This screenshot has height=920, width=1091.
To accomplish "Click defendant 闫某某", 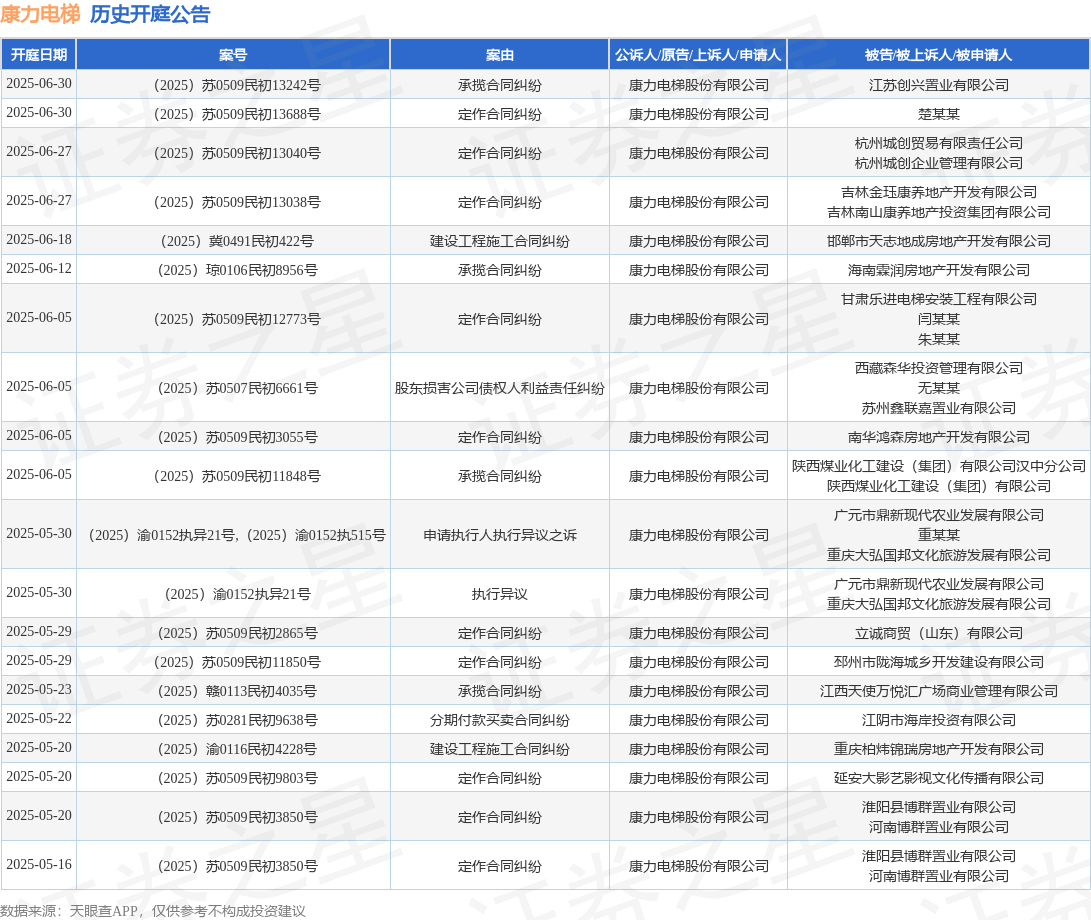I will [x=939, y=319].
